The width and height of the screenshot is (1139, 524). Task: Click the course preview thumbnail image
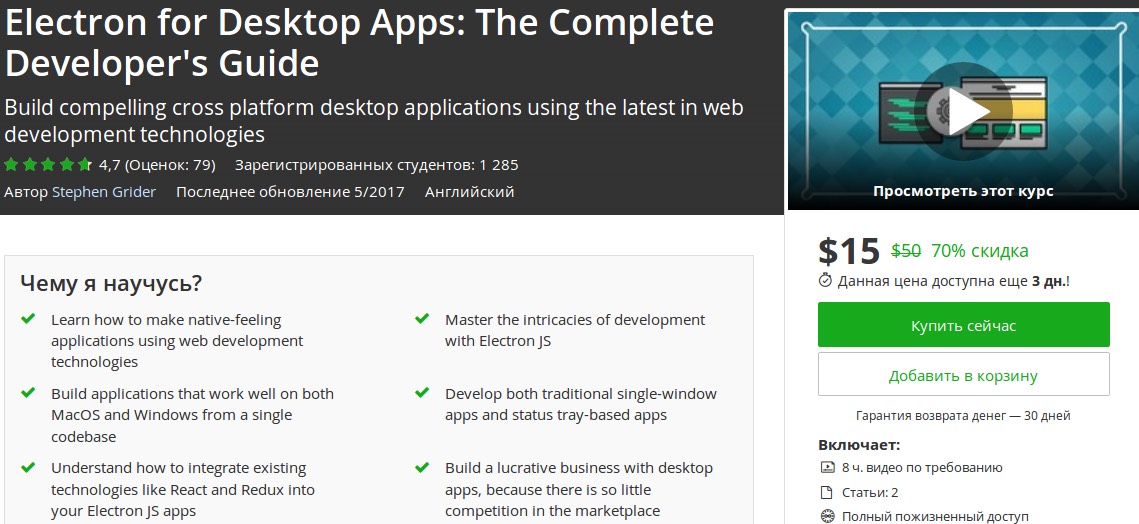click(963, 111)
